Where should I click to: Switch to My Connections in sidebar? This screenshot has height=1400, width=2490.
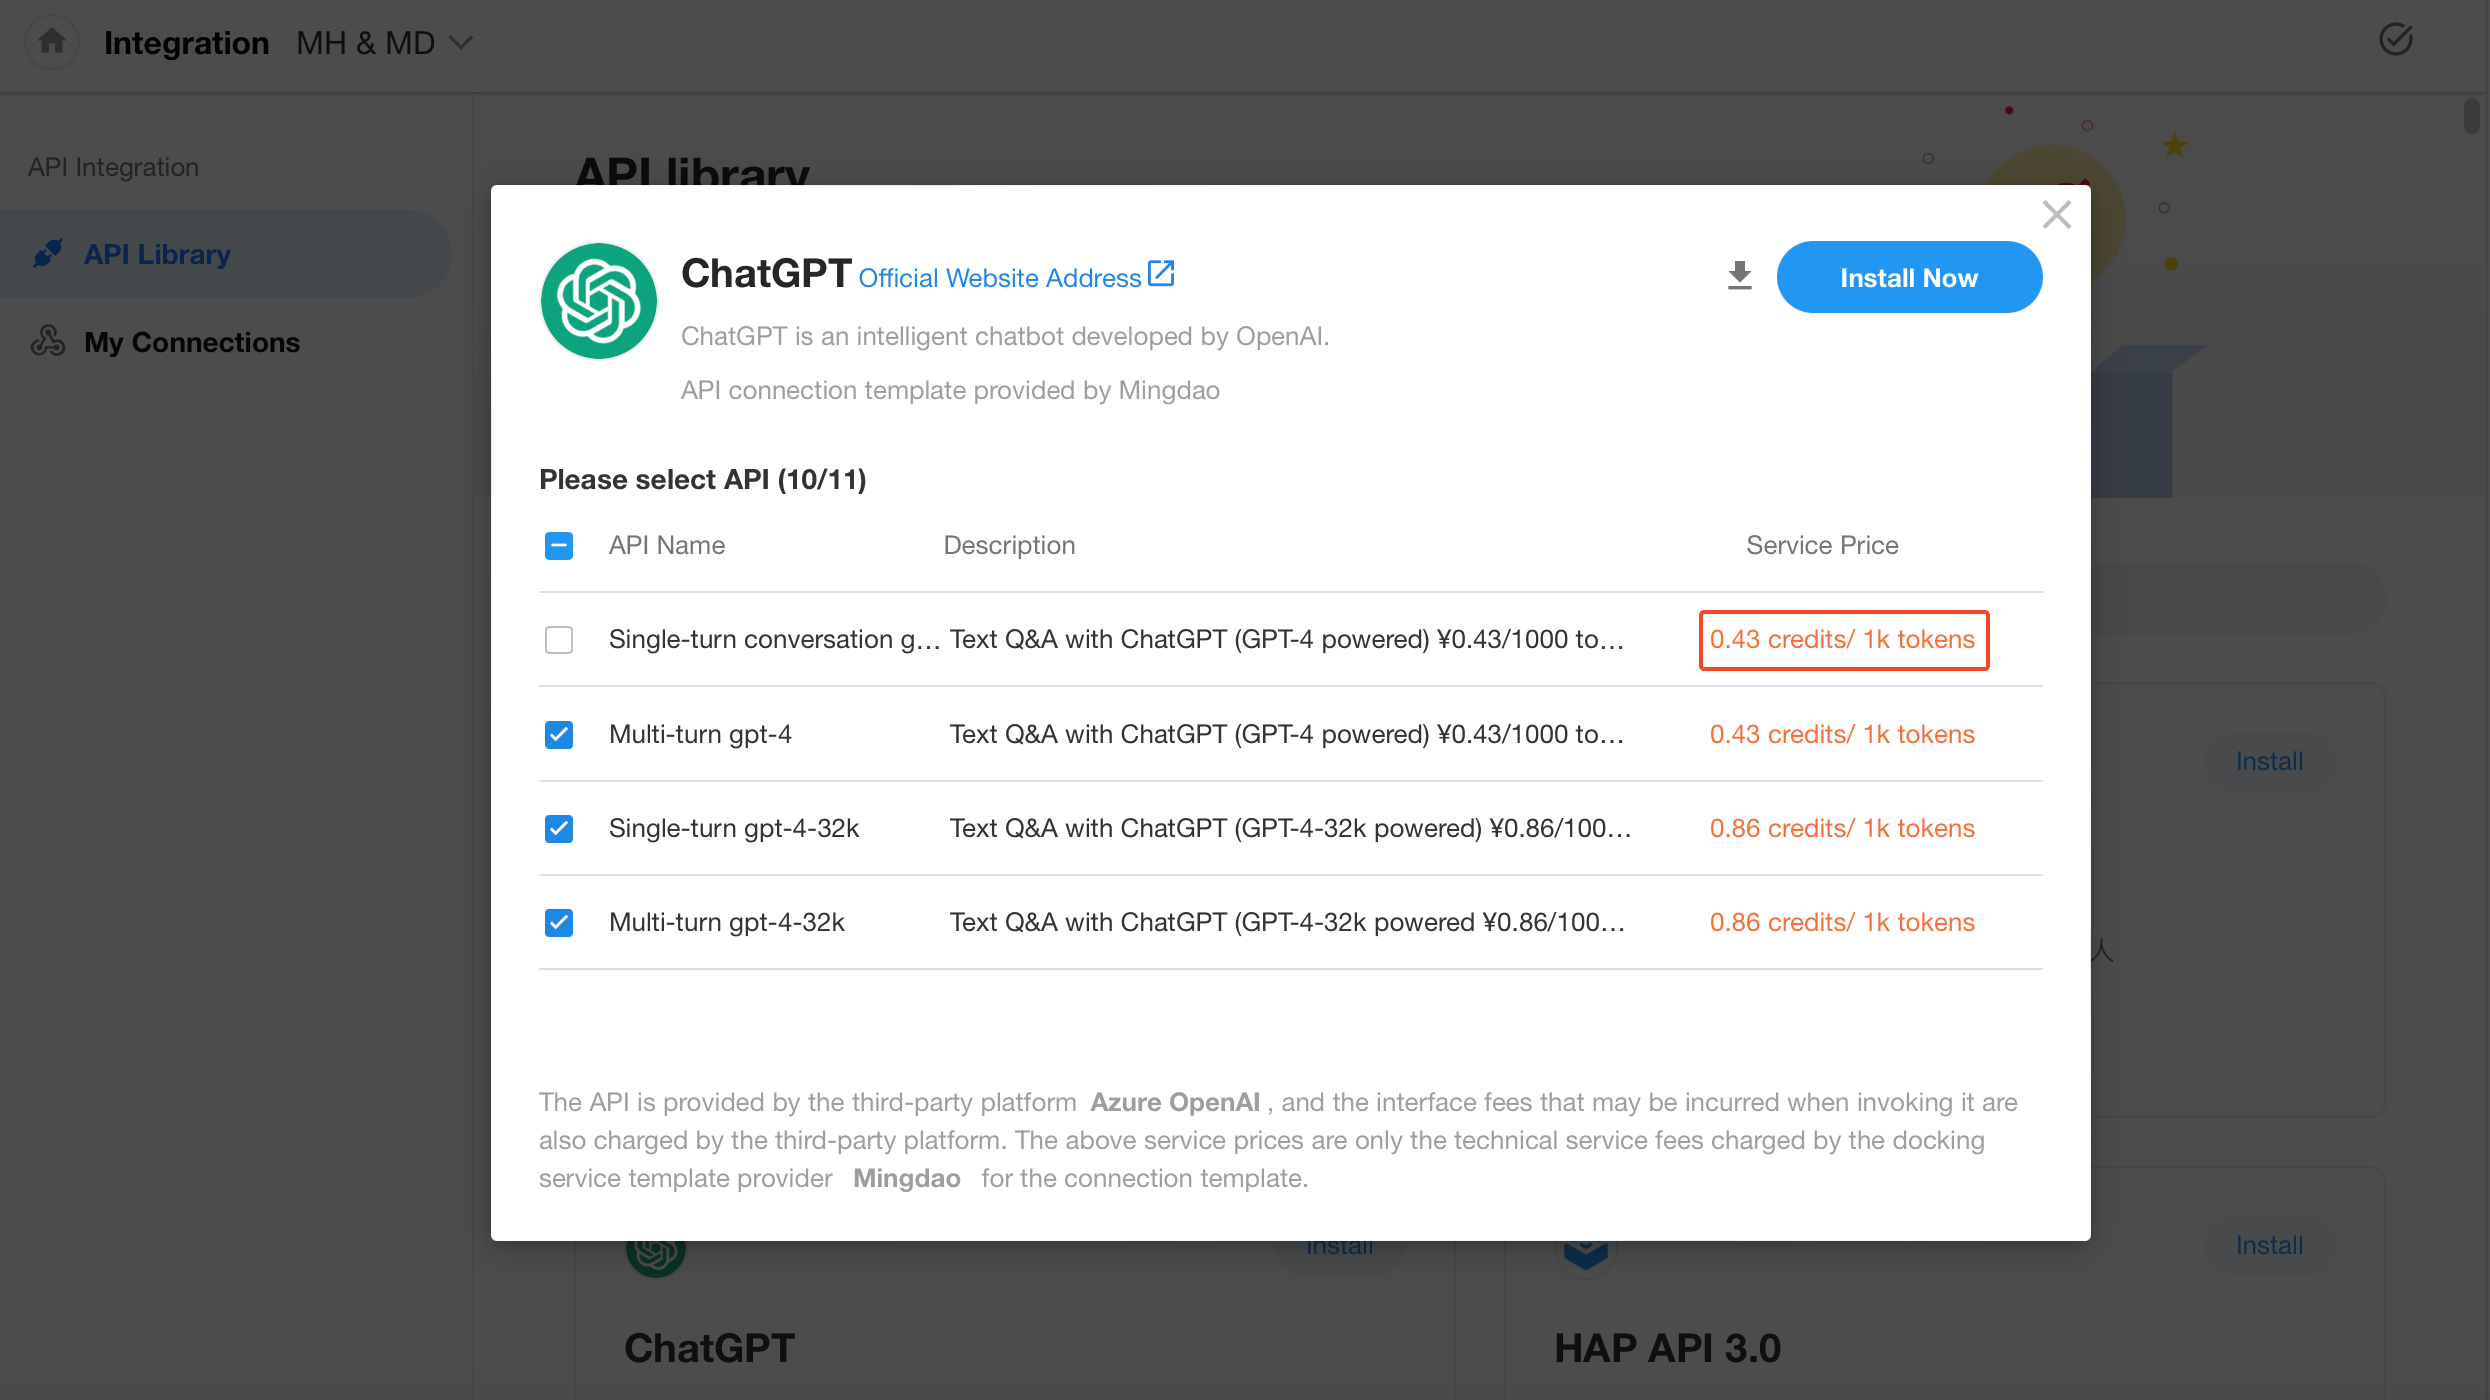pos(191,342)
